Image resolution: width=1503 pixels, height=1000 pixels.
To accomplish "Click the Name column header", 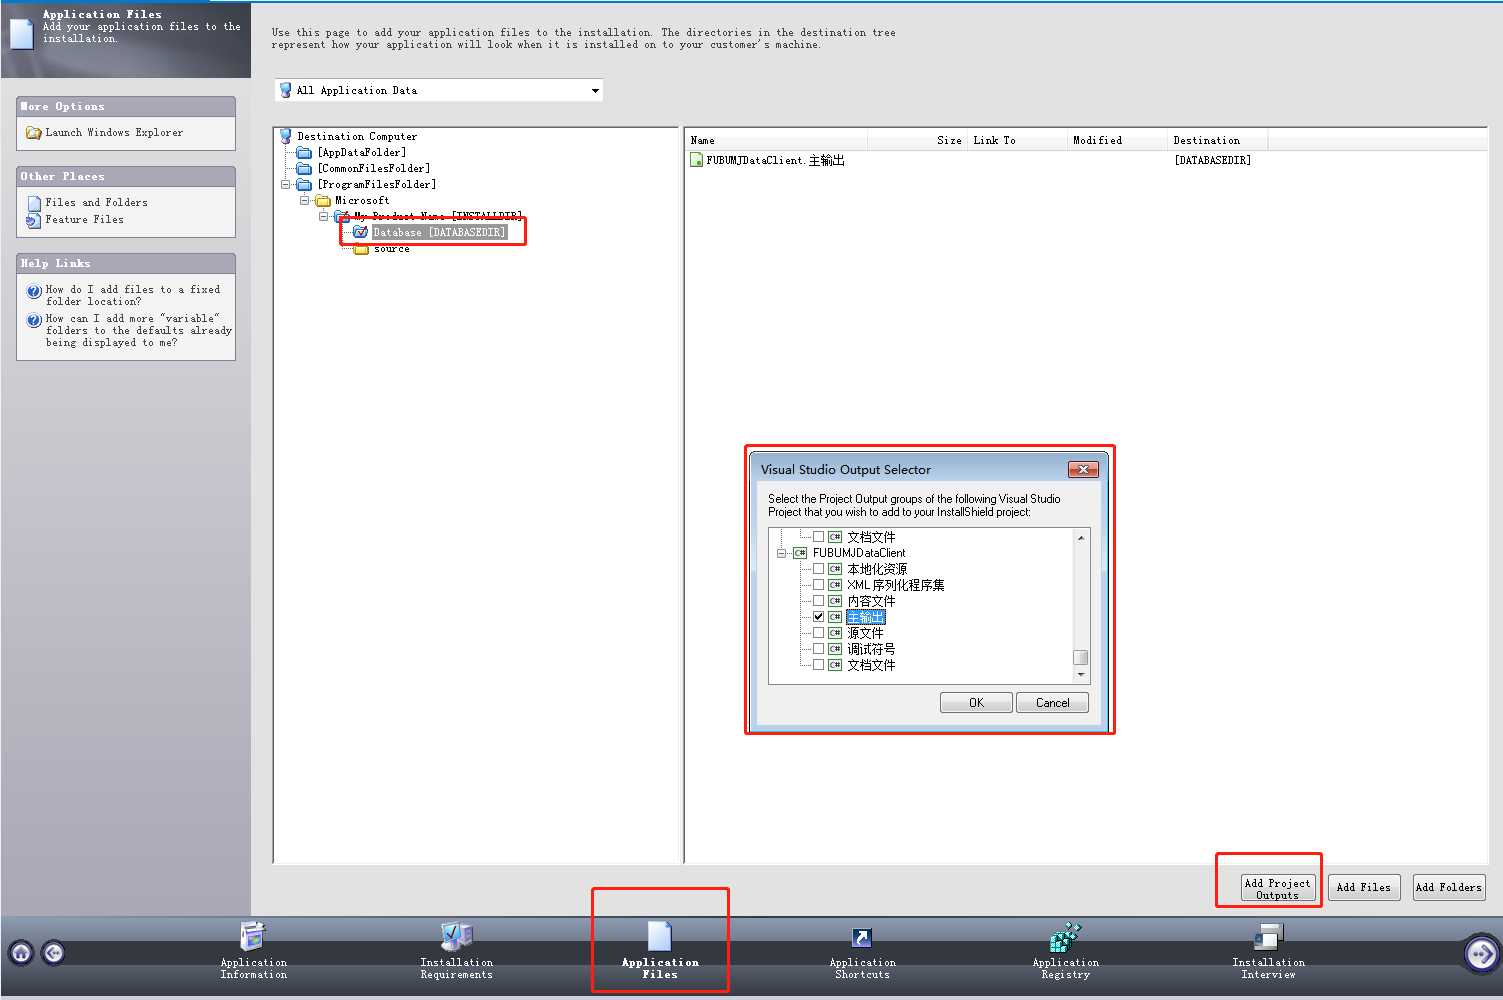I will coord(776,140).
